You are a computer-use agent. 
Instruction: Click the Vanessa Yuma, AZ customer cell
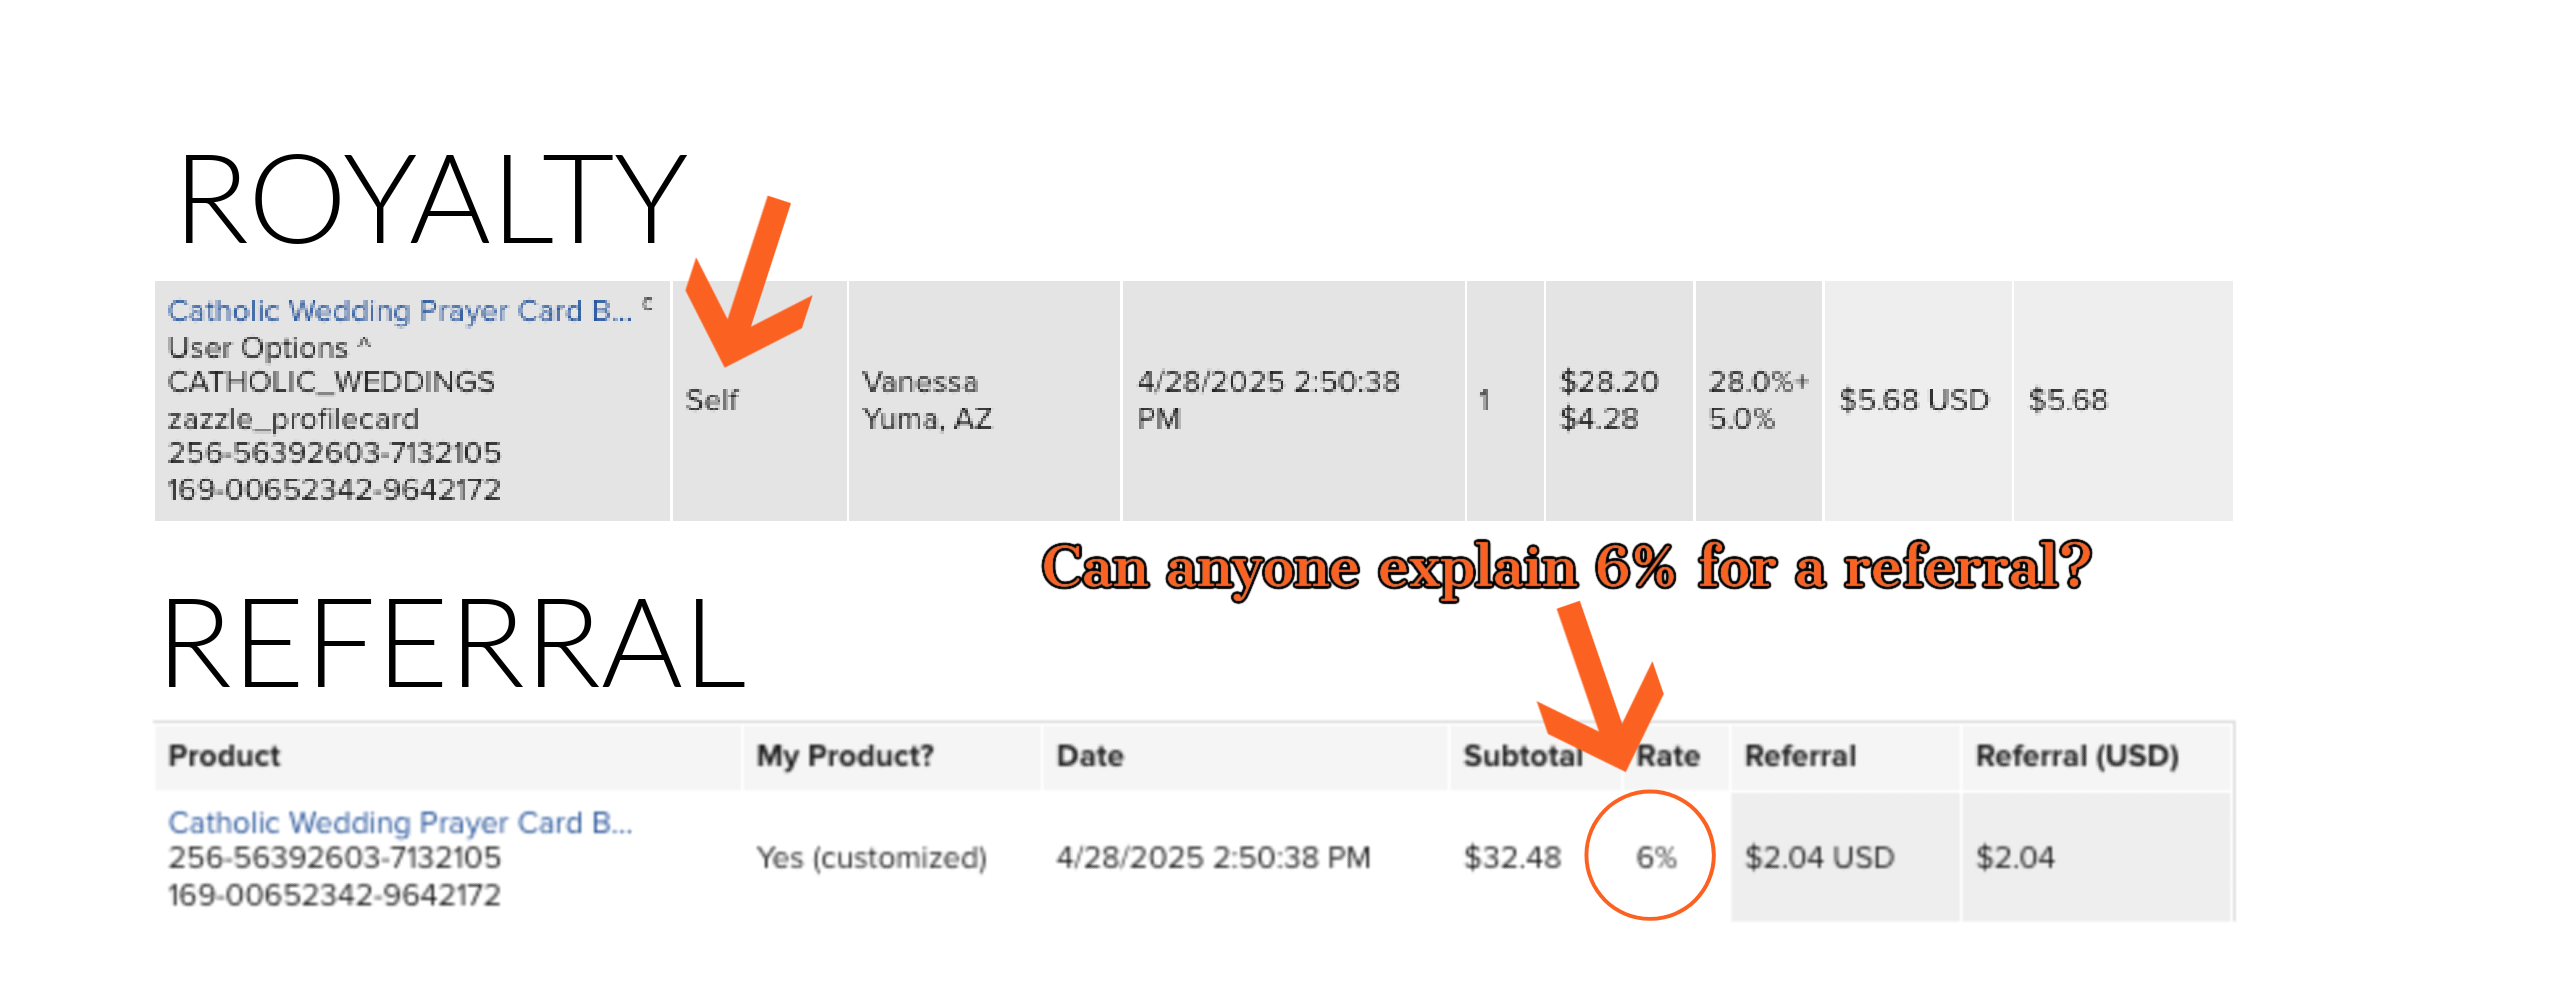927,400
